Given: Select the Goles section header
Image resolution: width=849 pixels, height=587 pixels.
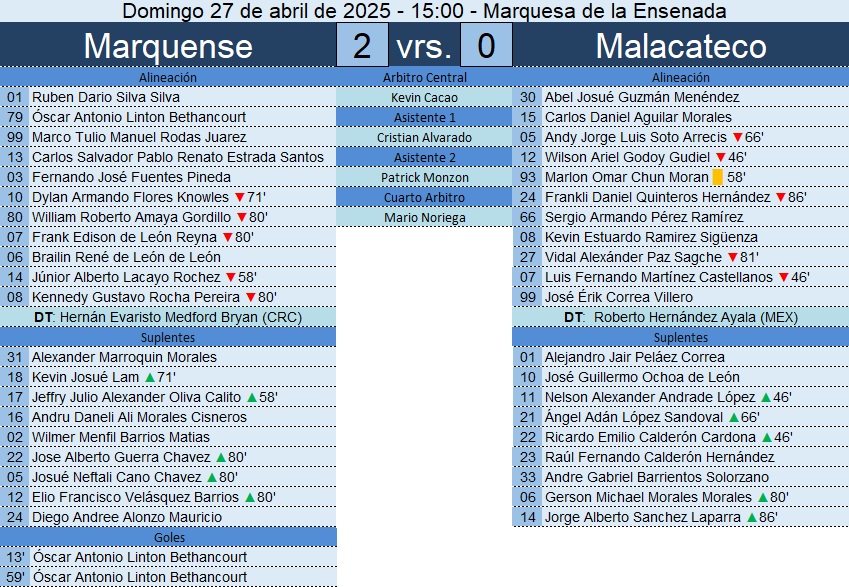Looking at the screenshot, I should pos(168,538).
